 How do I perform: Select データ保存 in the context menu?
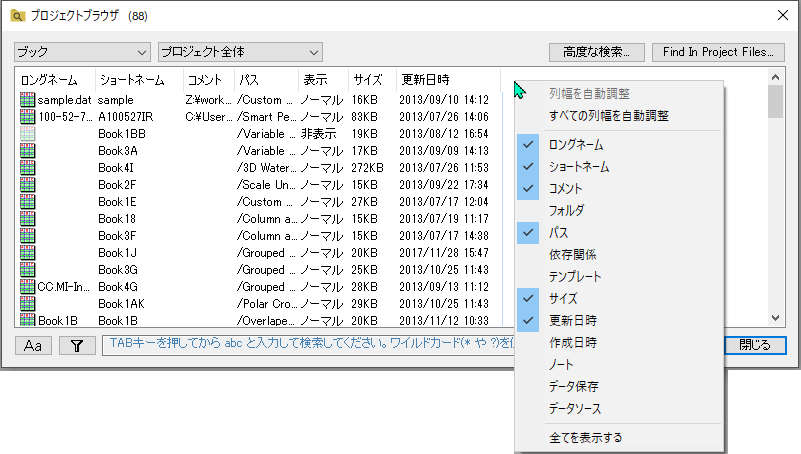point(620,387)
